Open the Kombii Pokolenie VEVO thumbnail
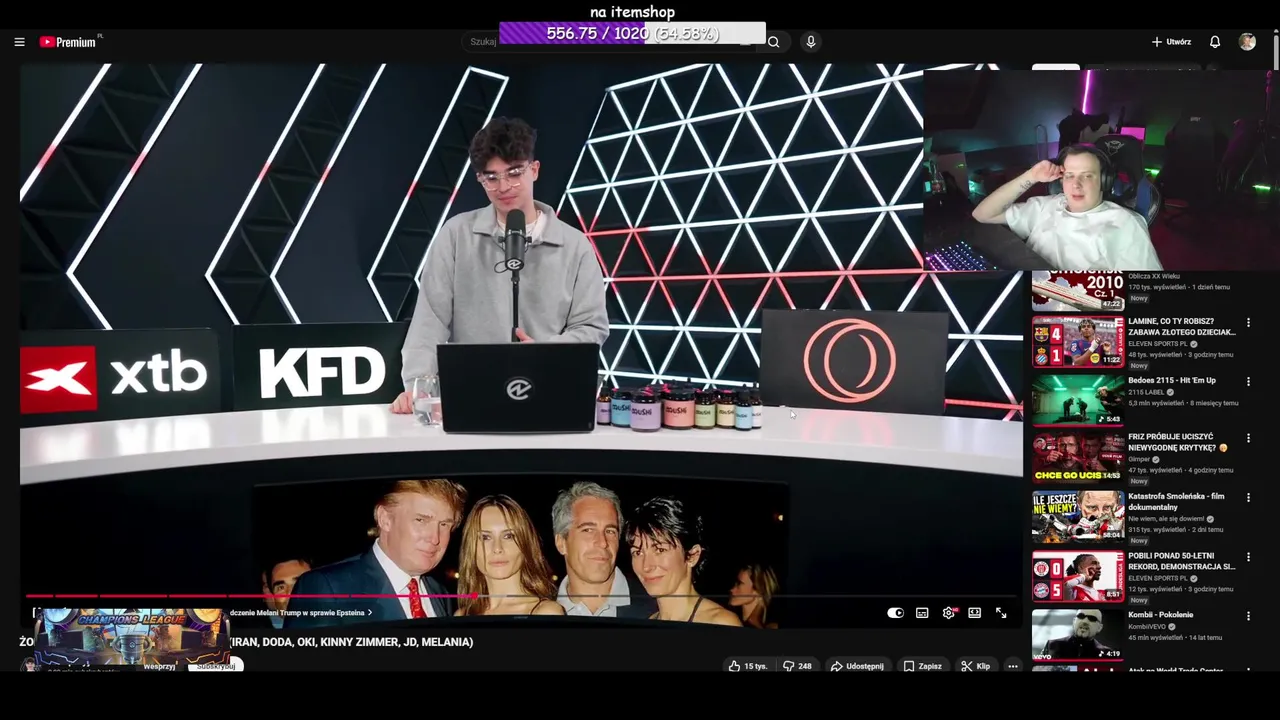This screenshot has height=720, width=1280. [1078, 635]
